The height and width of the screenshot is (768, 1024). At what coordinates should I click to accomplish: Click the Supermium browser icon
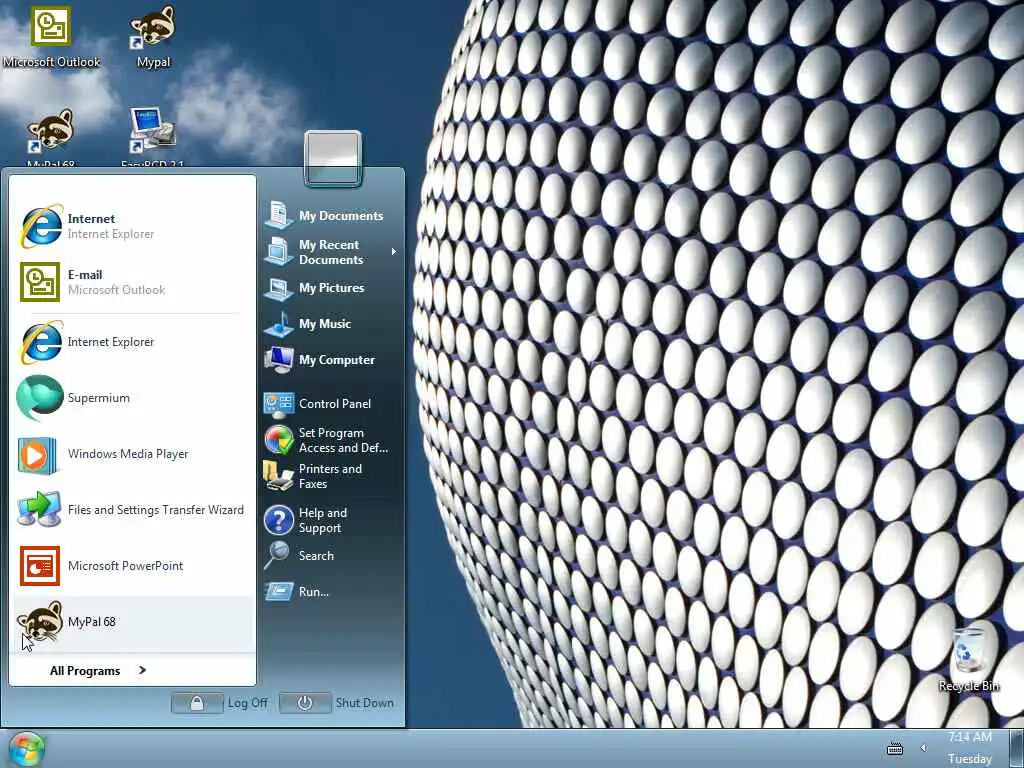(39, 398)
